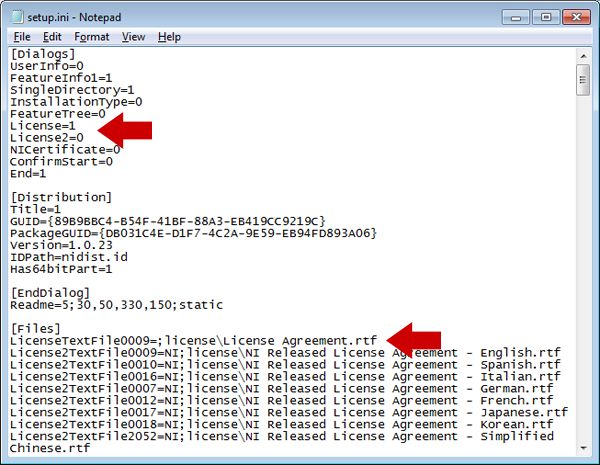This screenshot has height=465, width=600.
Task: Click the Notepad icon in title bar
Action: click(17, 17)
